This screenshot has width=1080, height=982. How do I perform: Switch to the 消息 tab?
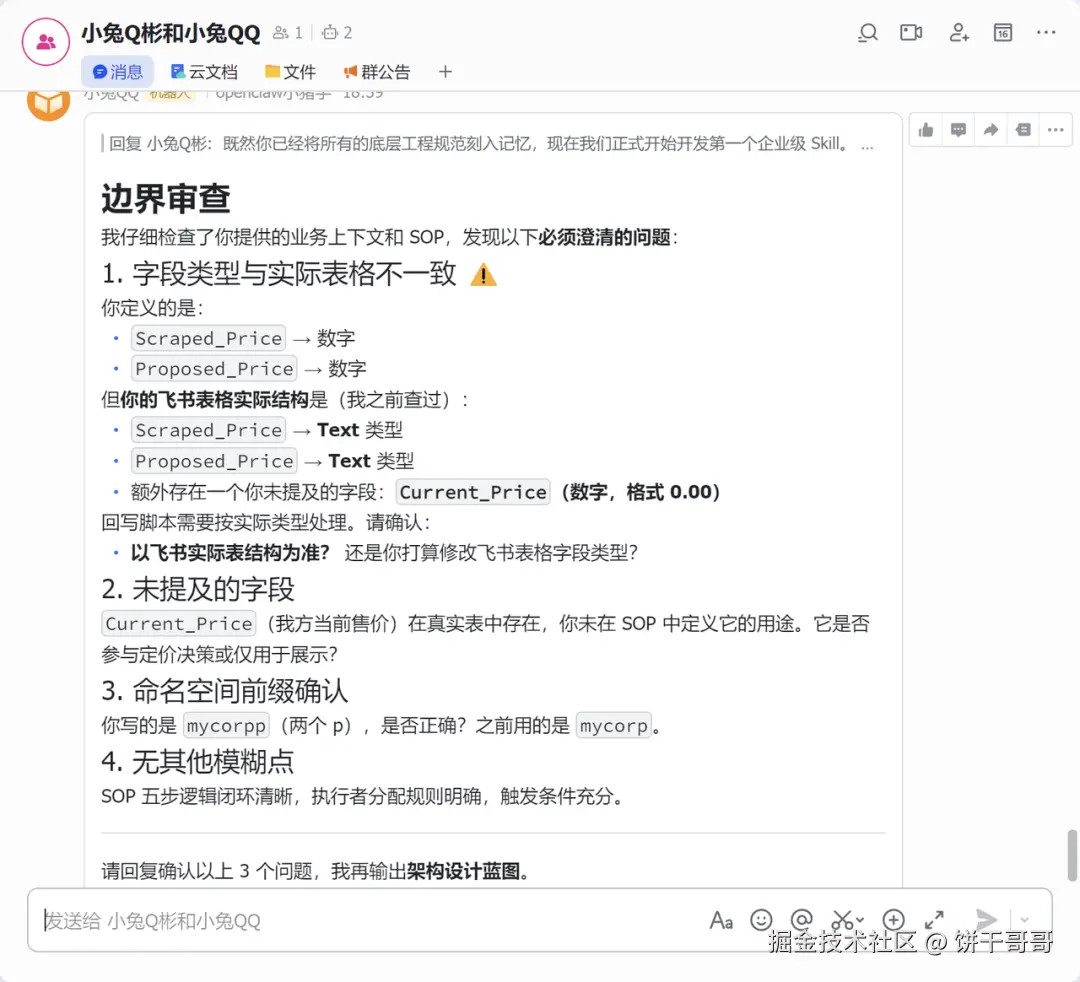(x=117, y=72)
